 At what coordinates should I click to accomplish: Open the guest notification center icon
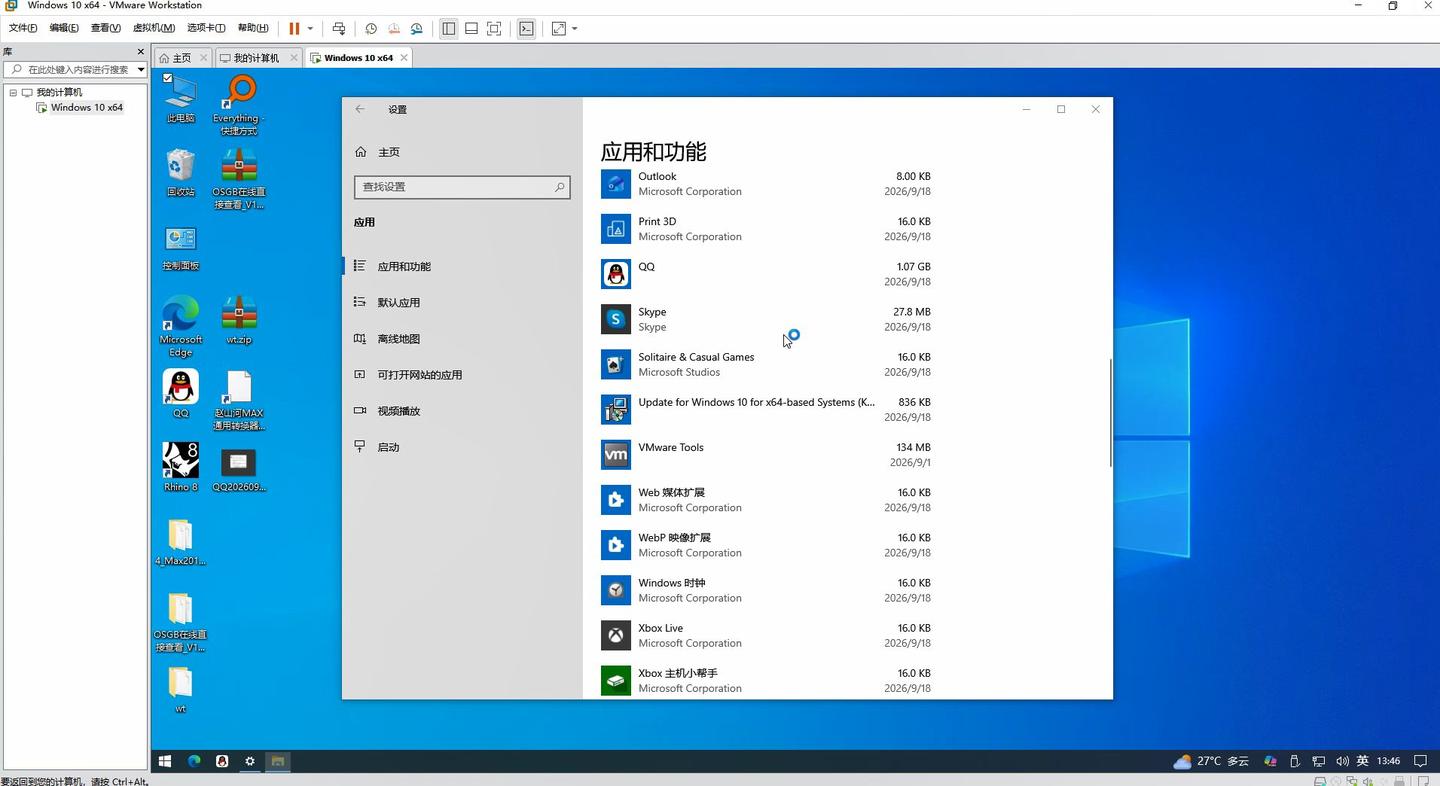tap(1420, 761)
